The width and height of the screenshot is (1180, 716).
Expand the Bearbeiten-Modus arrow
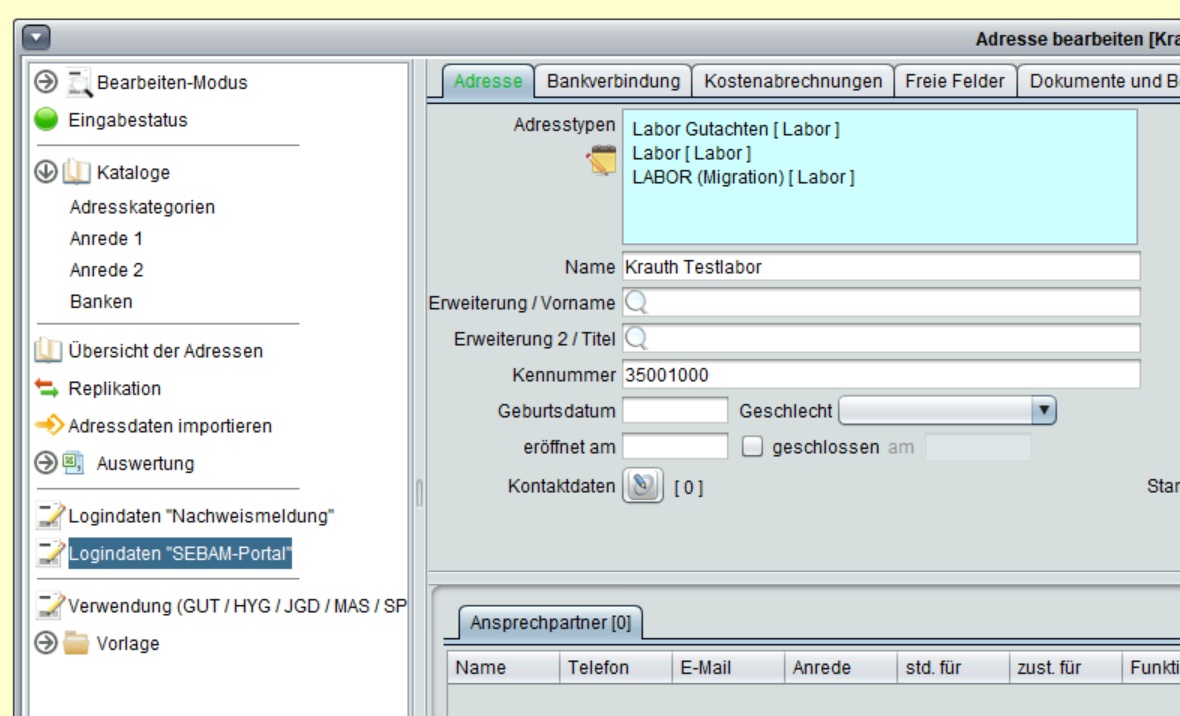coord(46,82)
